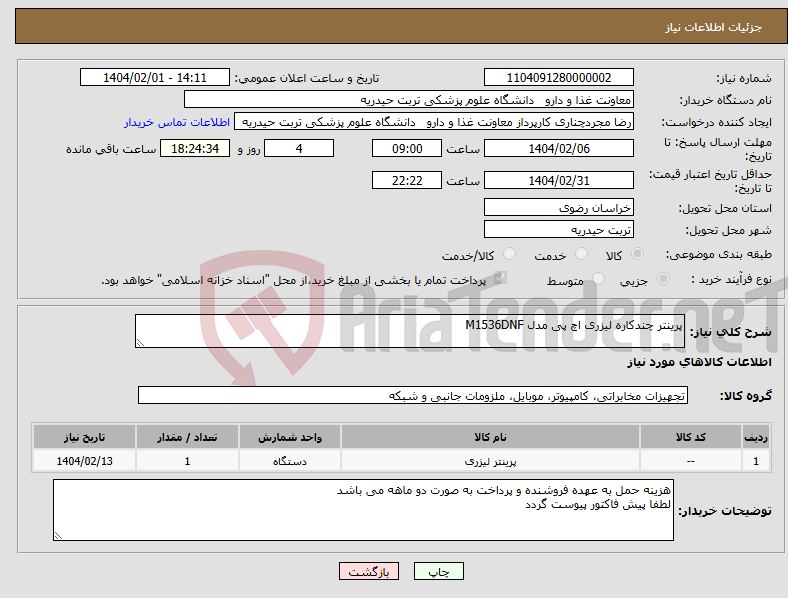The image size is (788, 598).
Task: Click the validity time field 22:22
Action: (407, 180)
